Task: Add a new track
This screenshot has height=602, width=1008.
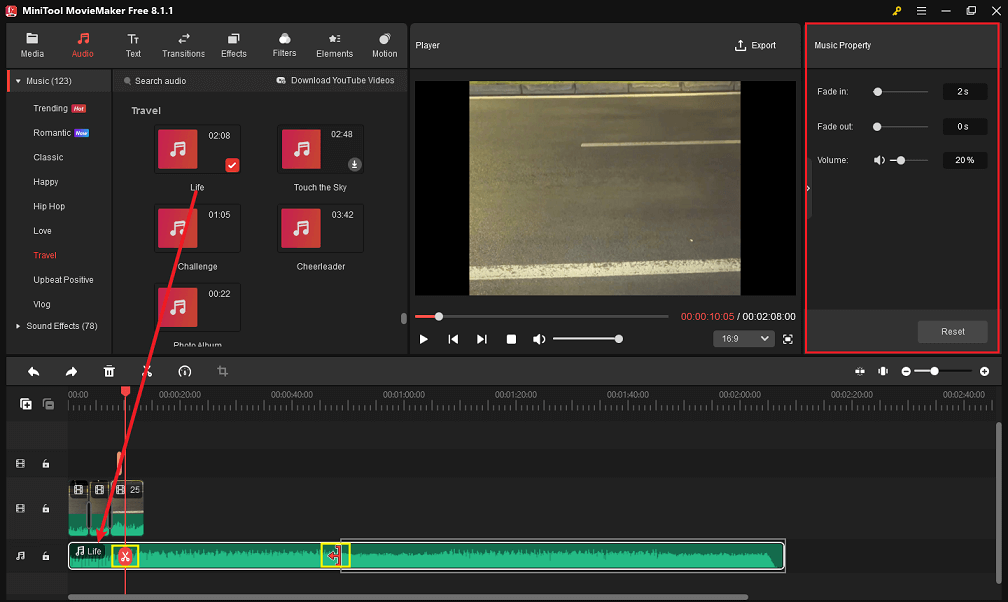Action: click(x=26, y=404)
